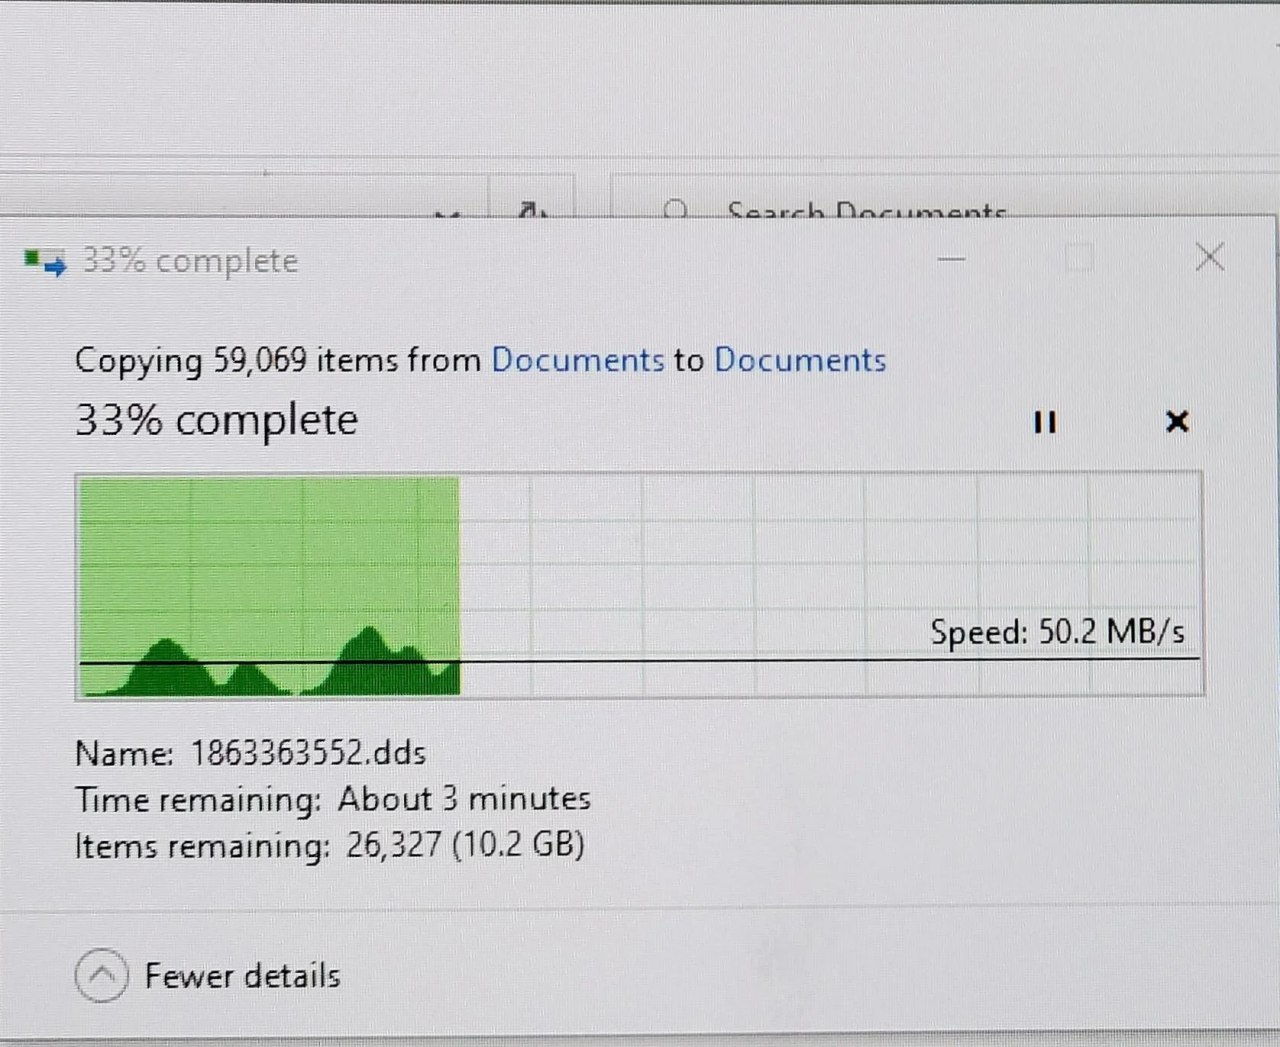Click the Speed: 50.2 MB/s label

pos(1057,632)
